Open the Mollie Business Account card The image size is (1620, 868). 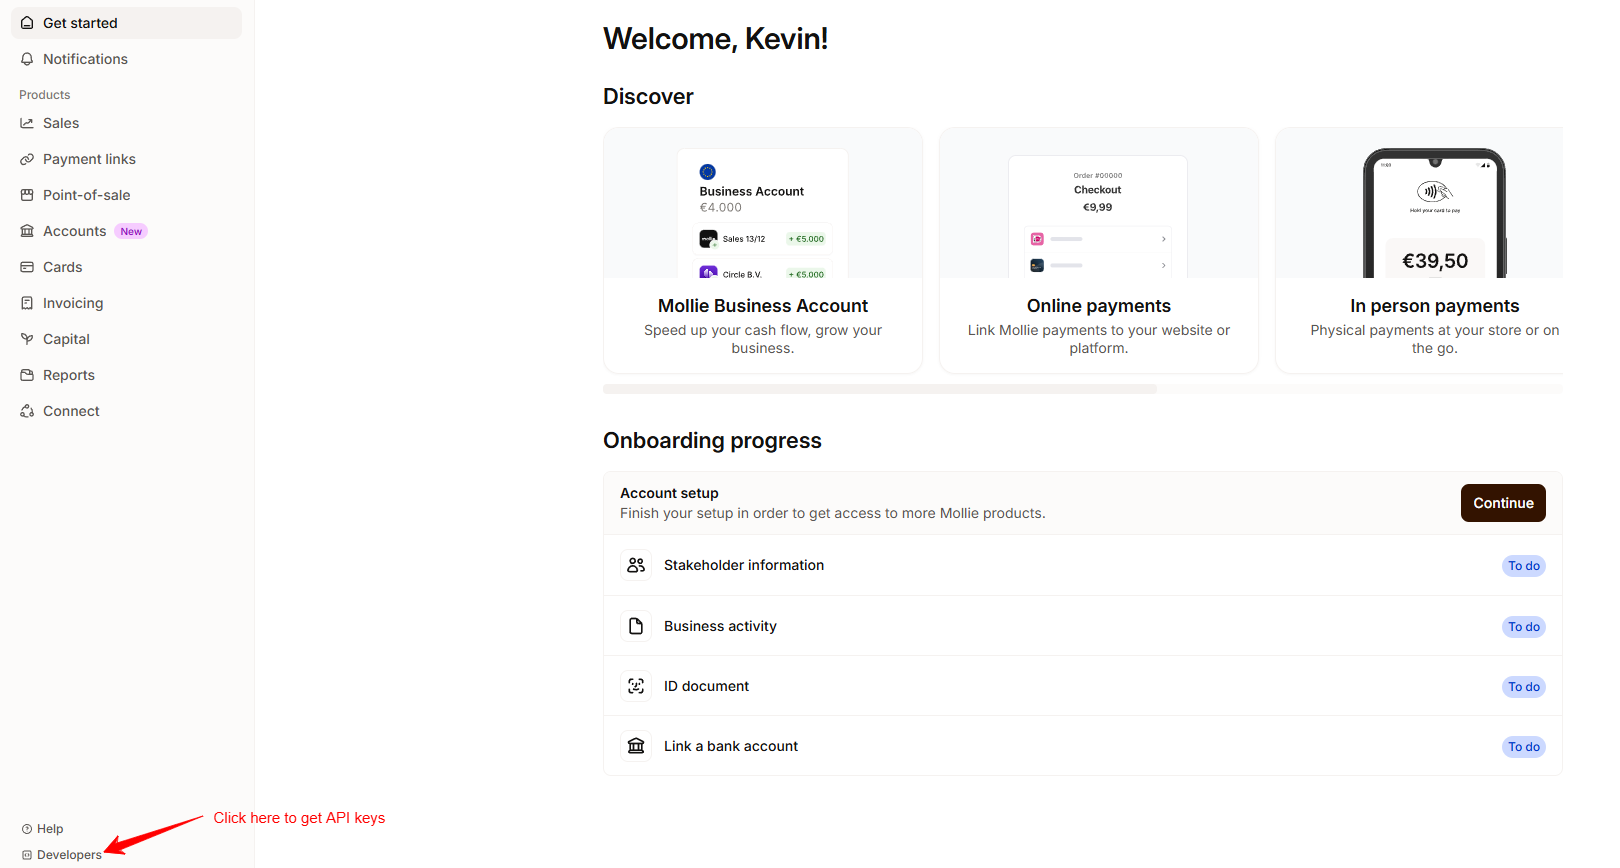pos(762,306)
